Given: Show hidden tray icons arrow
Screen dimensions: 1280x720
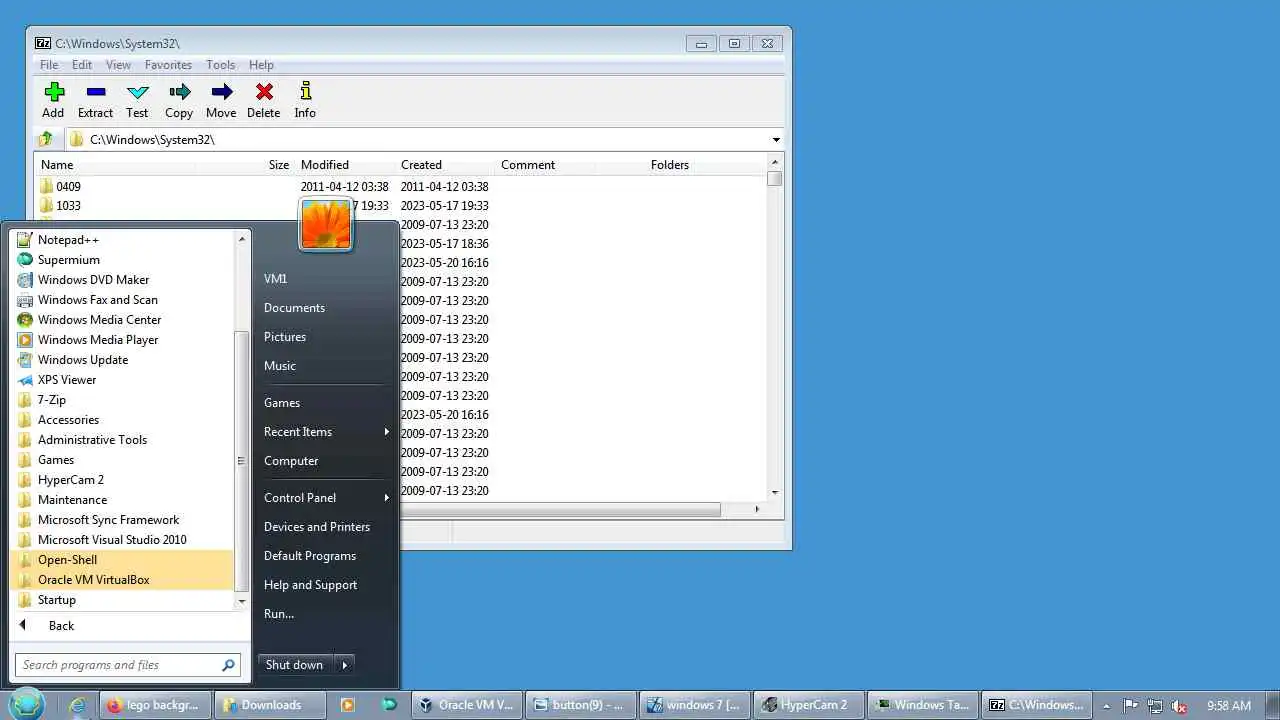Looking at the screenshot, I should [1106, 706].
